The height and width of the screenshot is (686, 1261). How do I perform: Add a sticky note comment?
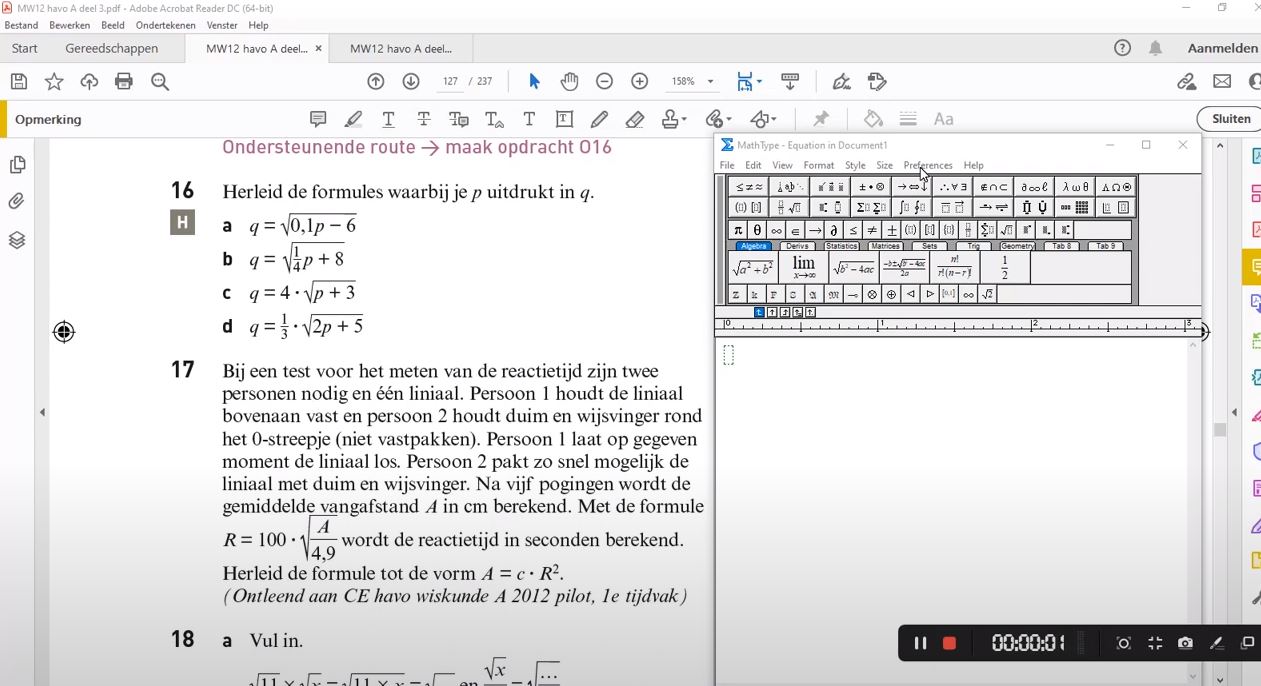pos(318,119)
